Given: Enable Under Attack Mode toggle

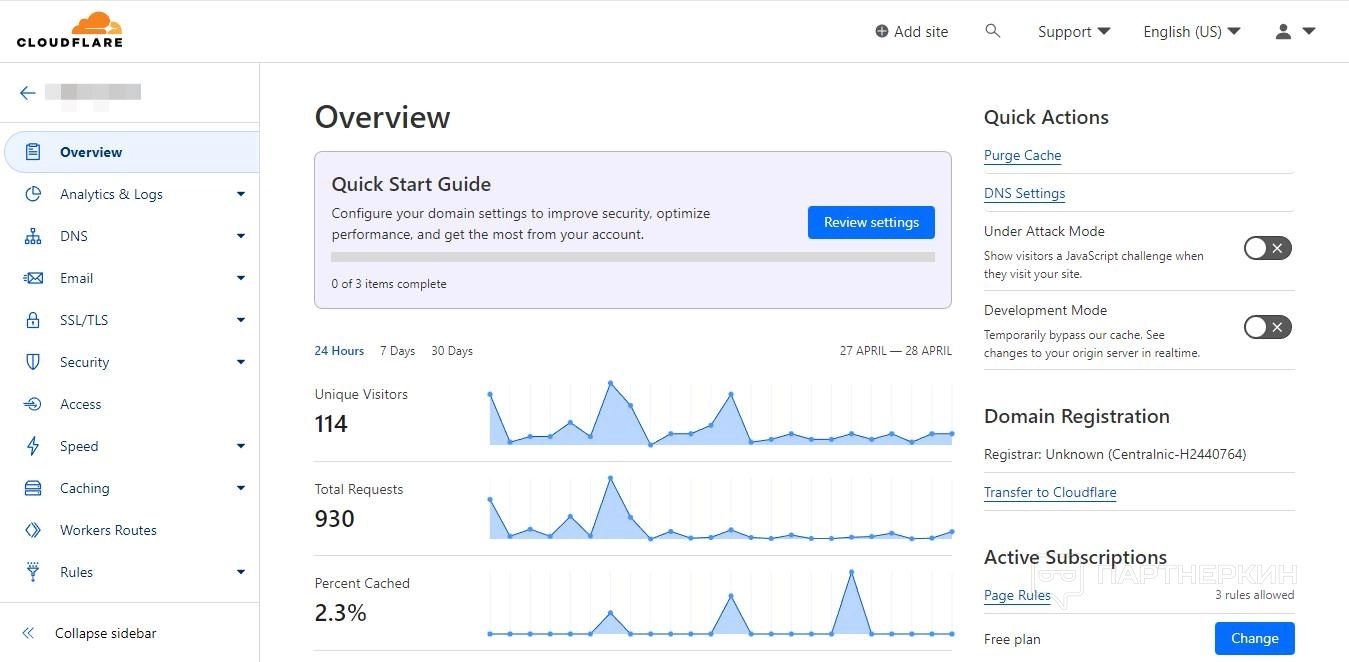Looking at the screenshot, I should (x=1267, y=248).
